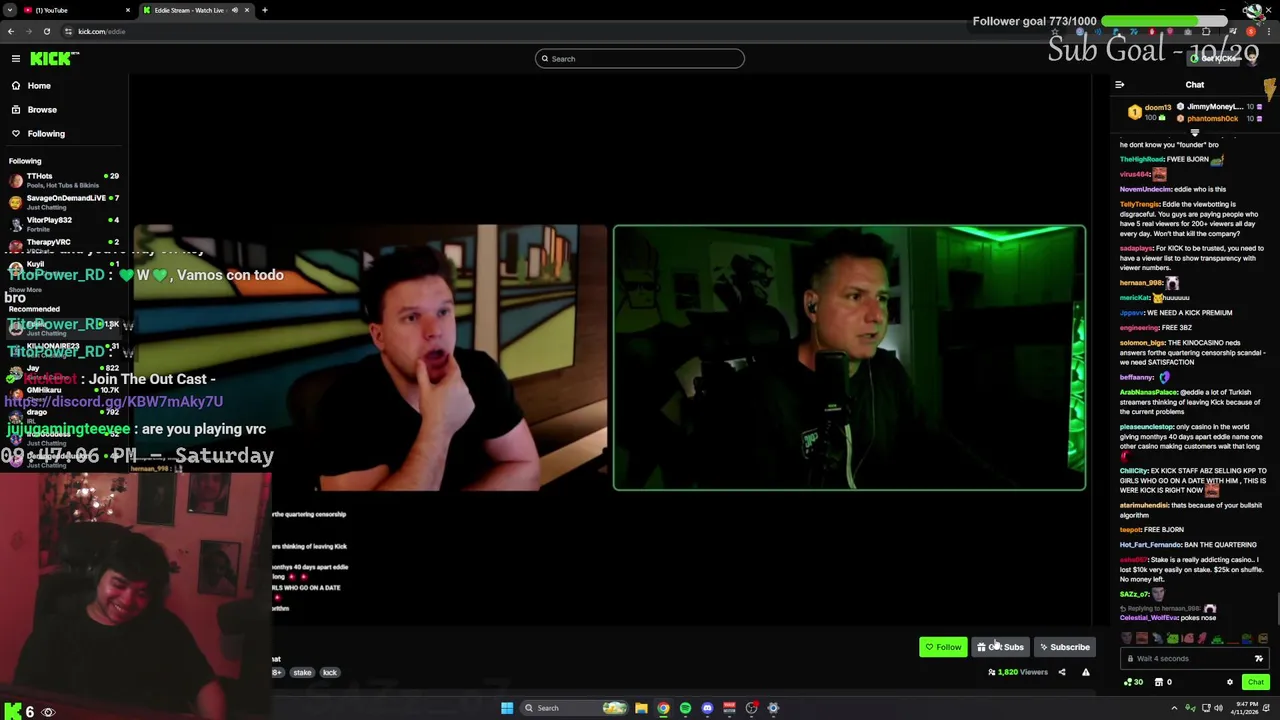Show hidden system tray icons
Viewport: 1280px width, 720px height.
tap(1176, 708)
